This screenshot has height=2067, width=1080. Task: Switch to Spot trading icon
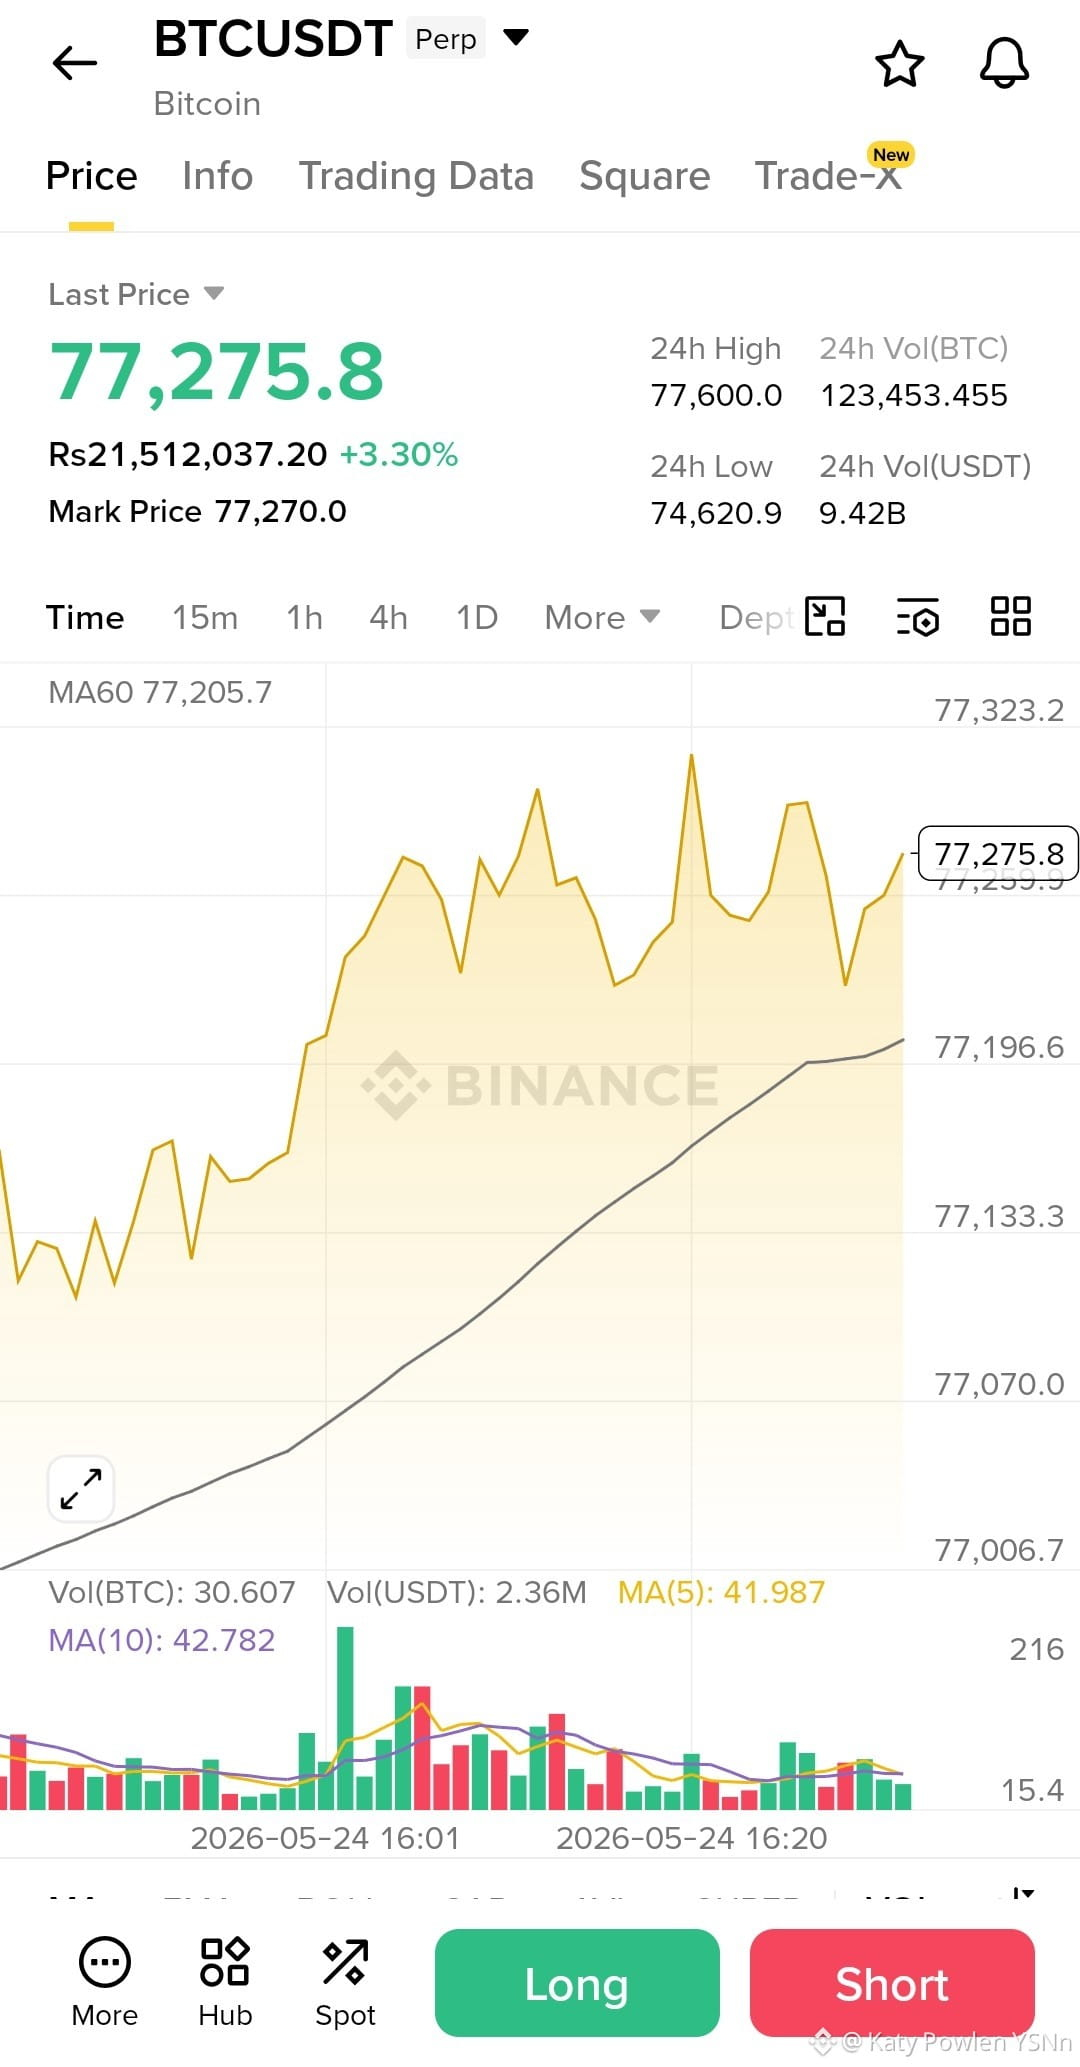coord(345,1983)
